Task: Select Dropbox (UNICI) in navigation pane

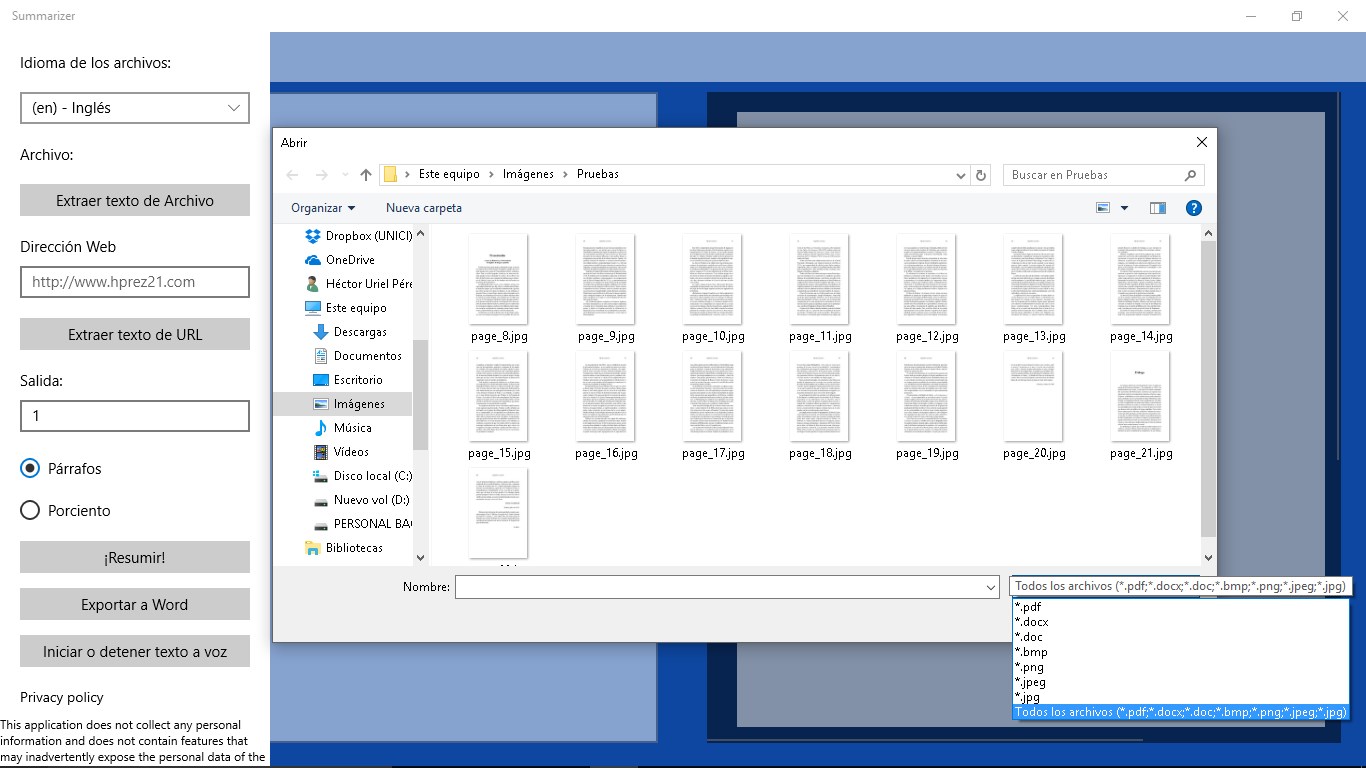Action: coord(358,236)
